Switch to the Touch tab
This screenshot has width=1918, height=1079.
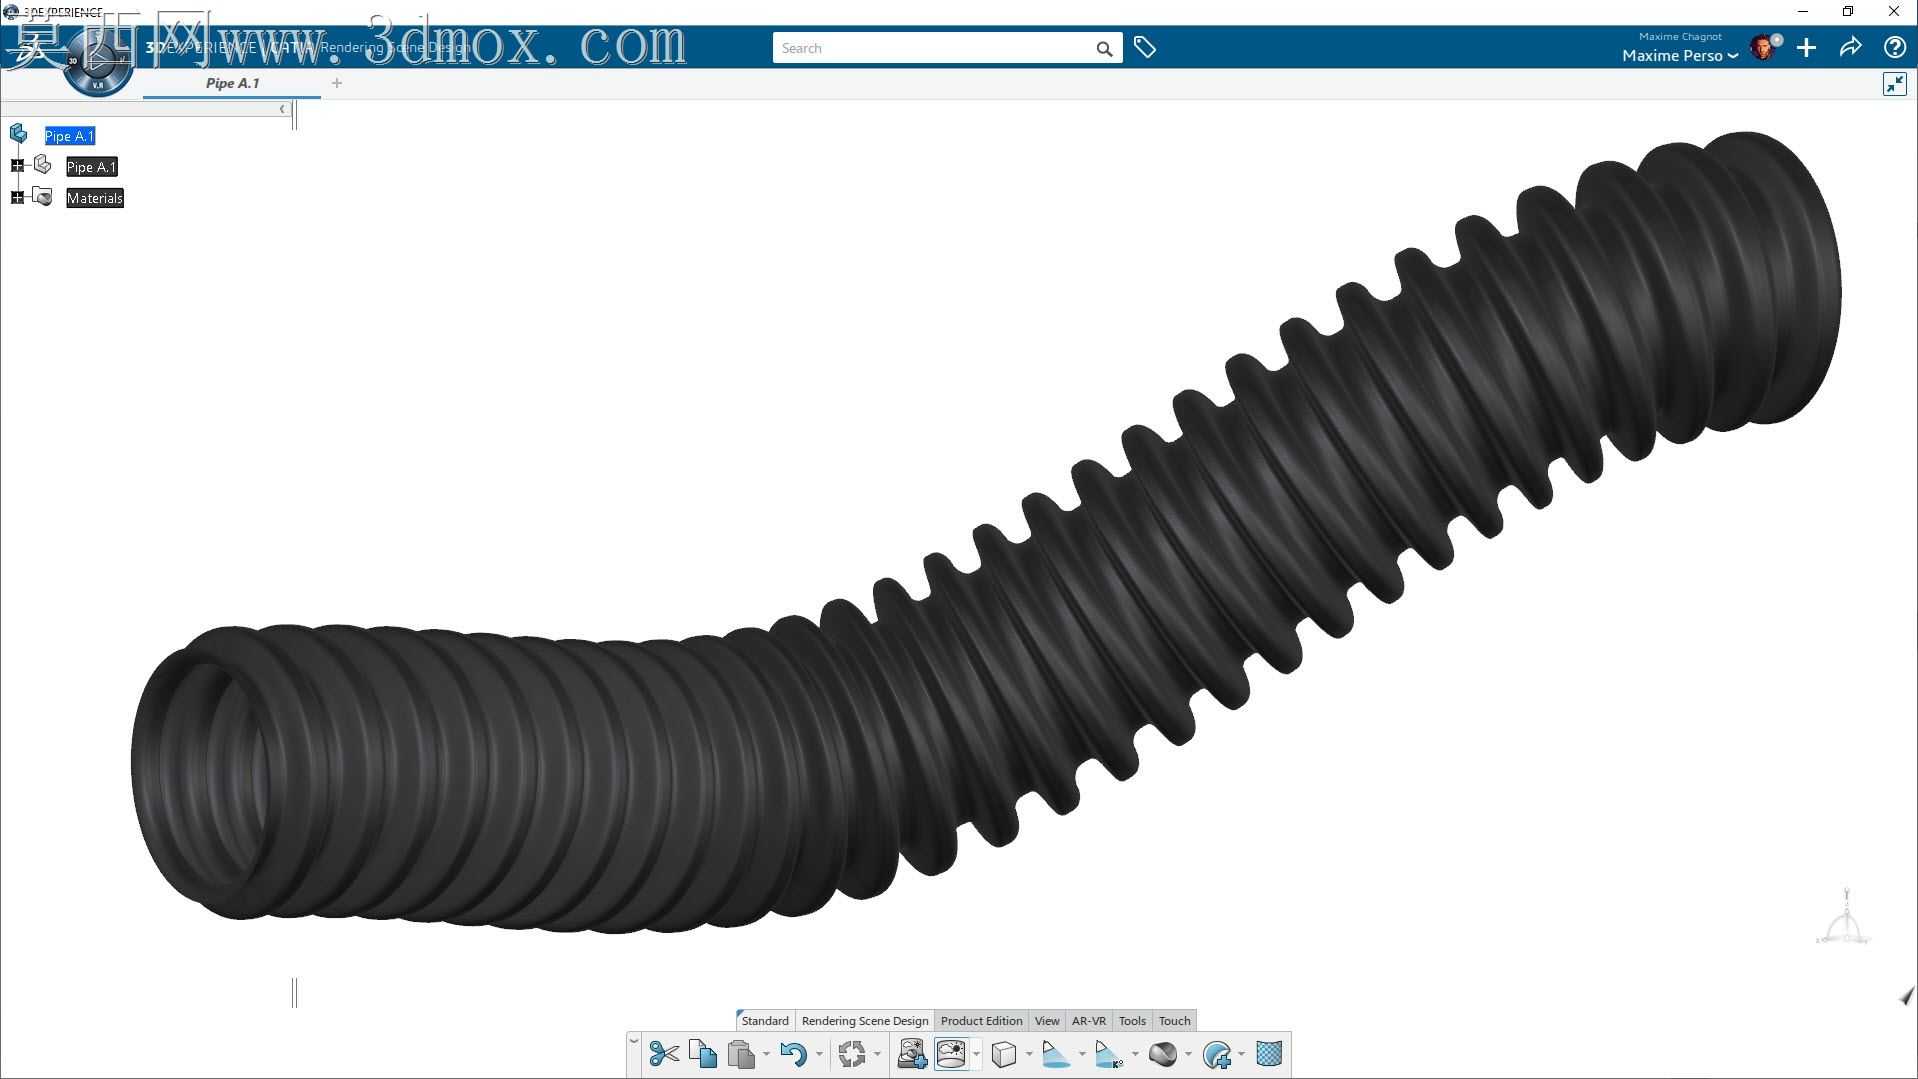point(1174,1021)
